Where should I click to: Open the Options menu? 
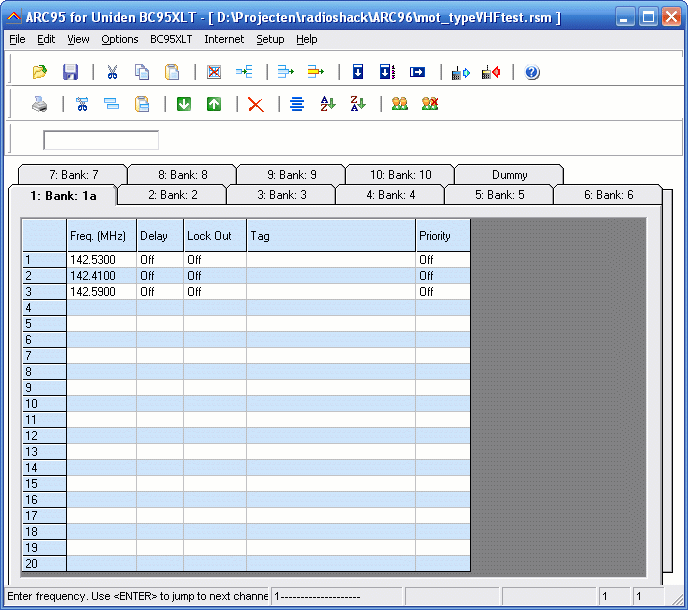coord(120,39)
